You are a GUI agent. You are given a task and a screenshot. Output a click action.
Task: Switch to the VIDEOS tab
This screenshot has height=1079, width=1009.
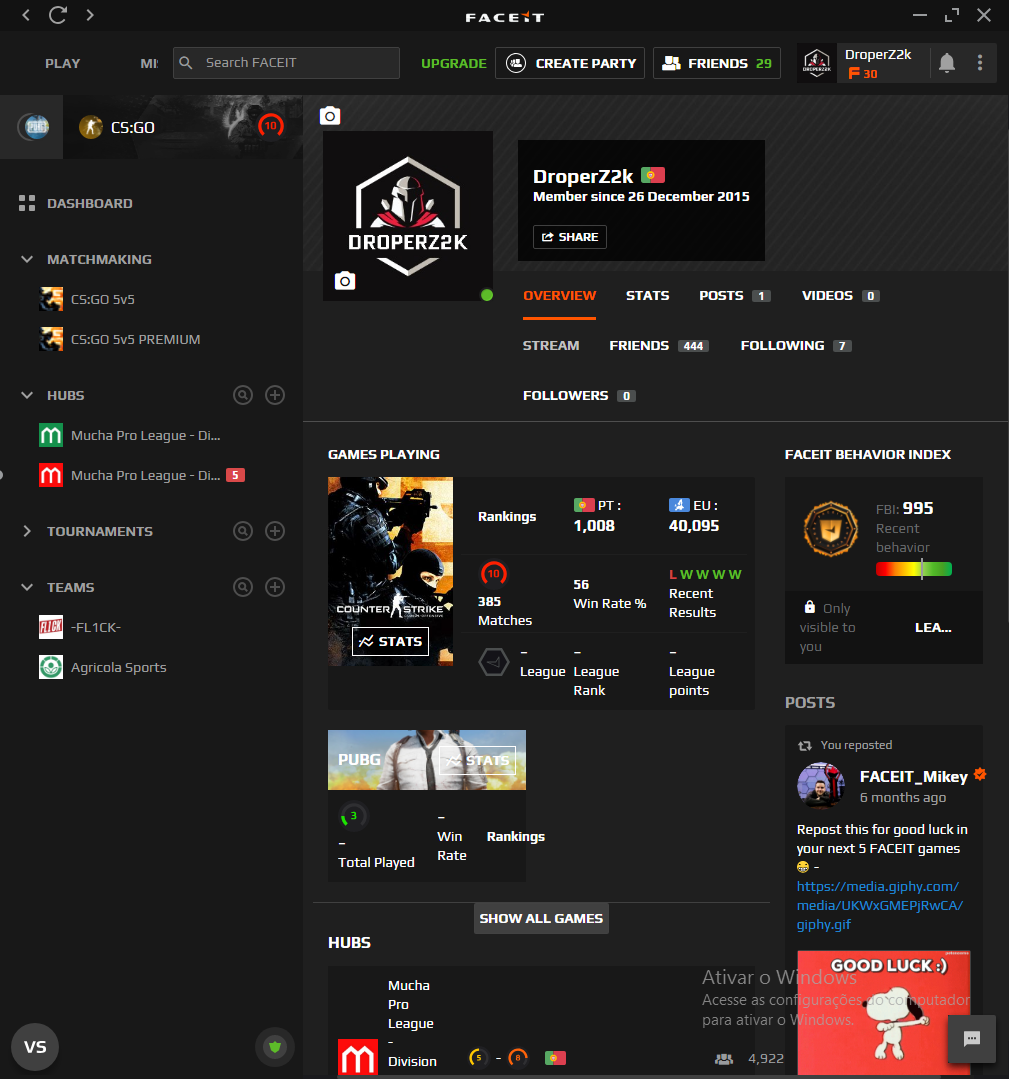(840, 296)
